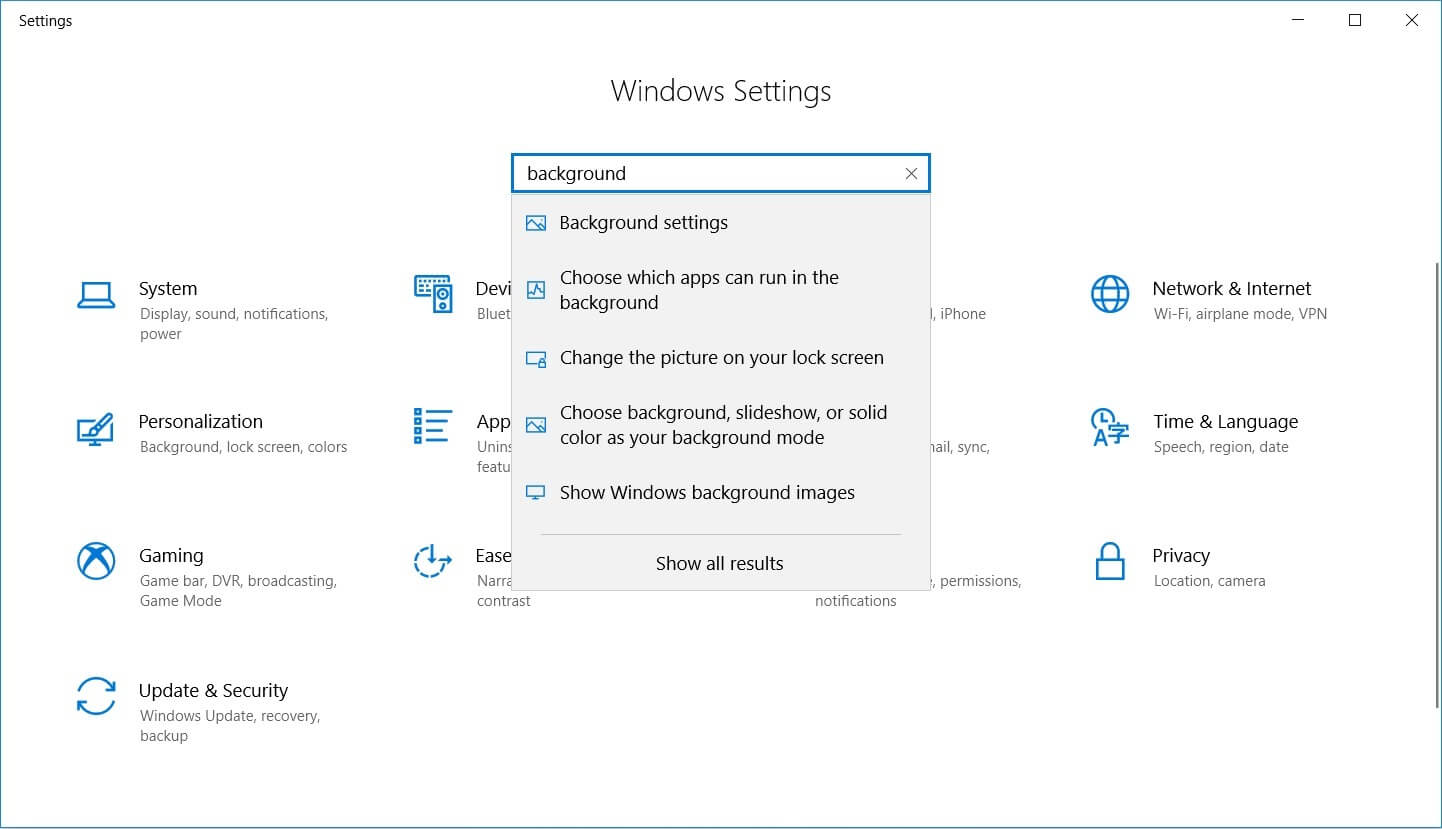The width and height of the screenshot is (1442, 829).
Task: Click the Windows Settings heading
Action: pyautogui.click(x=721, y=91)
